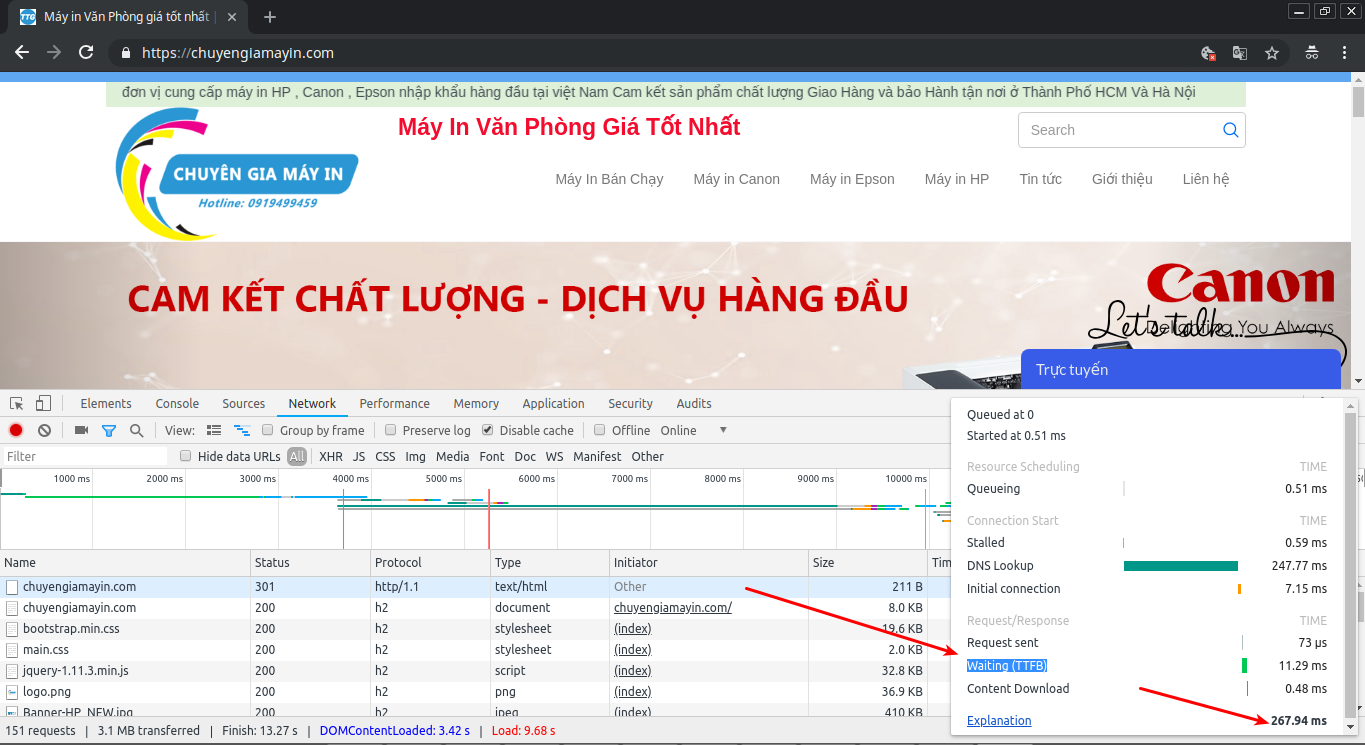Open the Máy in Epson menu link

click(852, 179)
